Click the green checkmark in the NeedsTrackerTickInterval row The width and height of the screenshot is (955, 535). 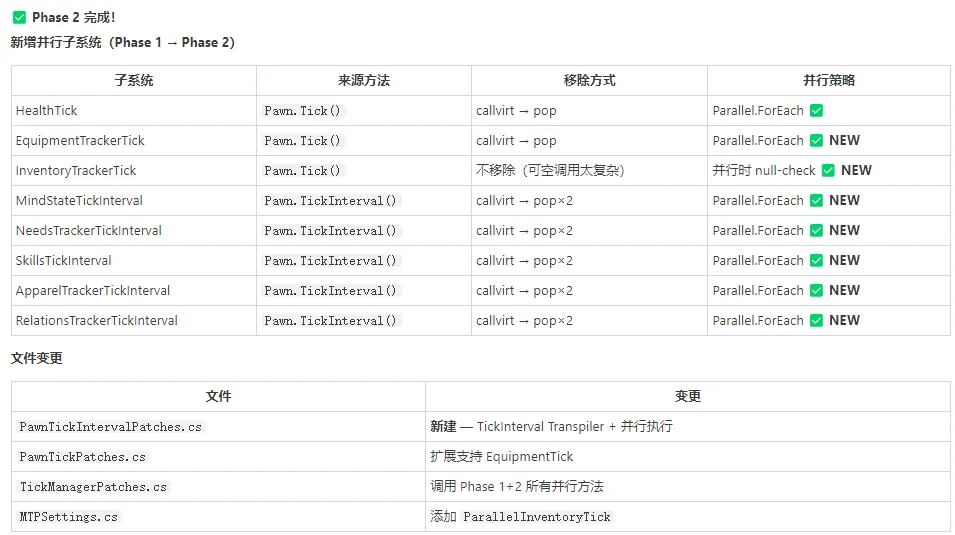[x=817, y=231]
